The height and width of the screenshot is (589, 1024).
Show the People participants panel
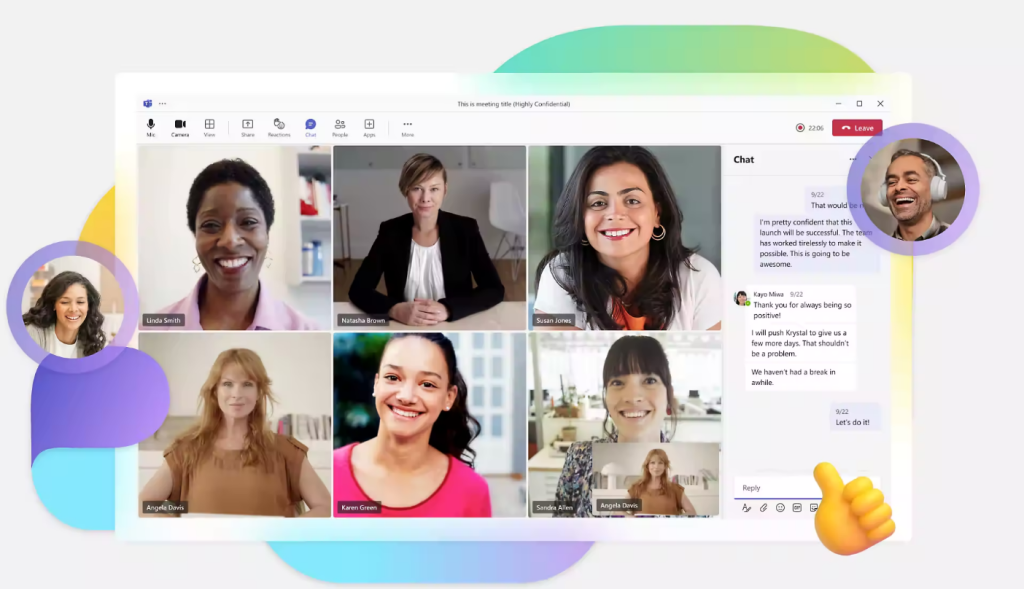click(x=340, y=126)
